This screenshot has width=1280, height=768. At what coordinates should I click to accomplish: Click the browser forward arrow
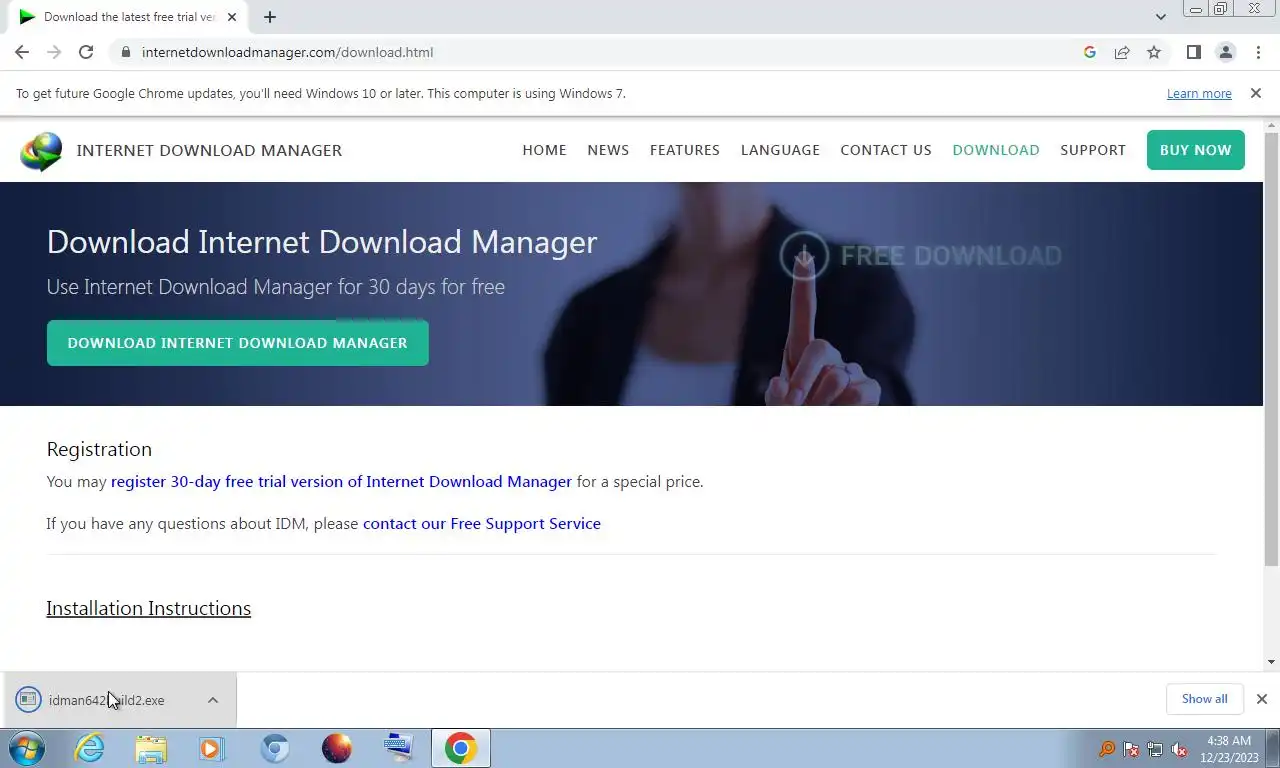[54, 52]
